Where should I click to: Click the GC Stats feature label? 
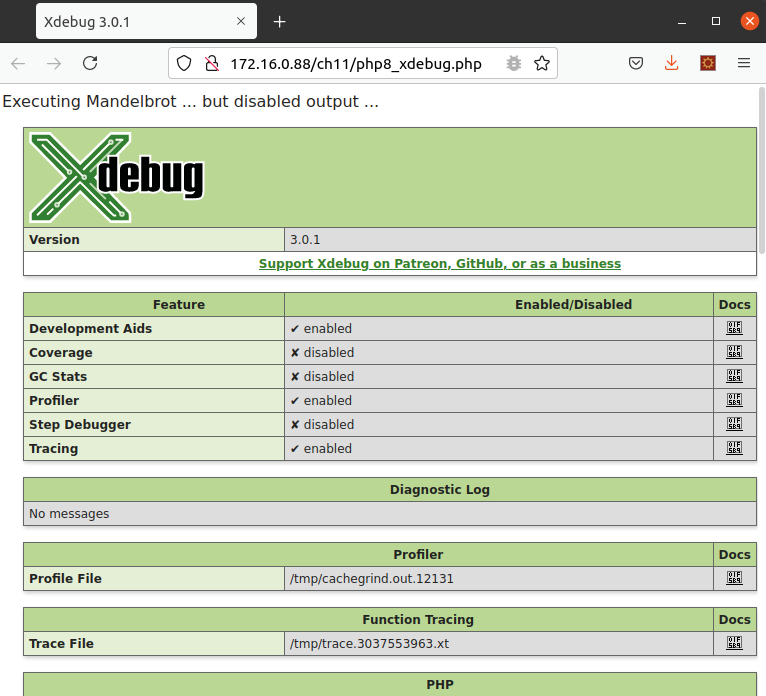coord(58,377)
